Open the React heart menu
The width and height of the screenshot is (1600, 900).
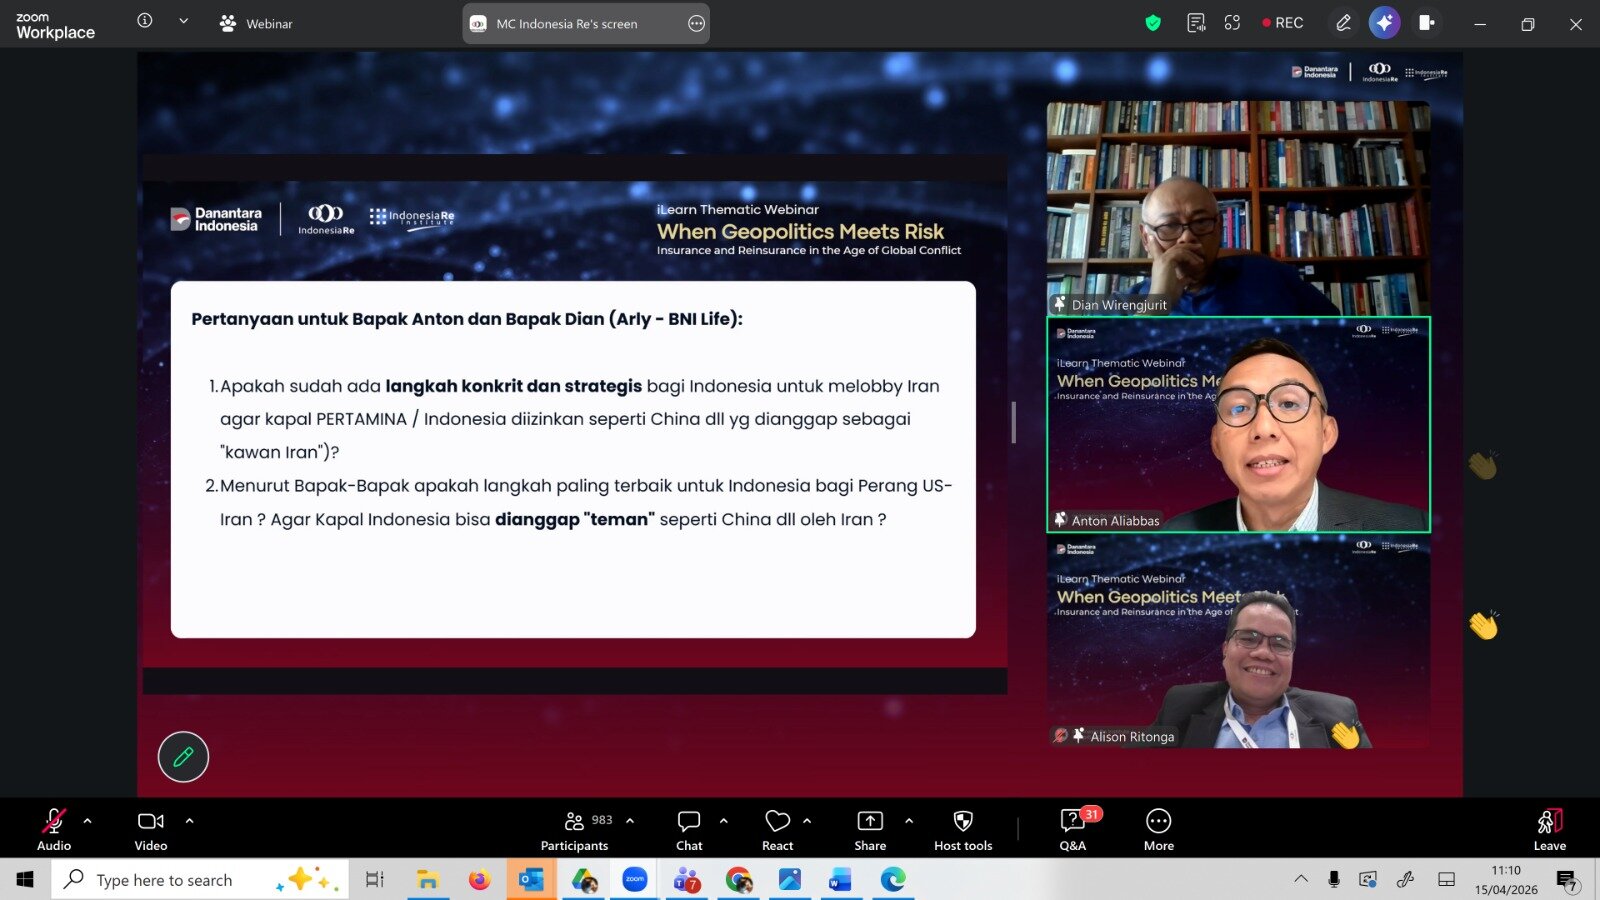[777, 829]
